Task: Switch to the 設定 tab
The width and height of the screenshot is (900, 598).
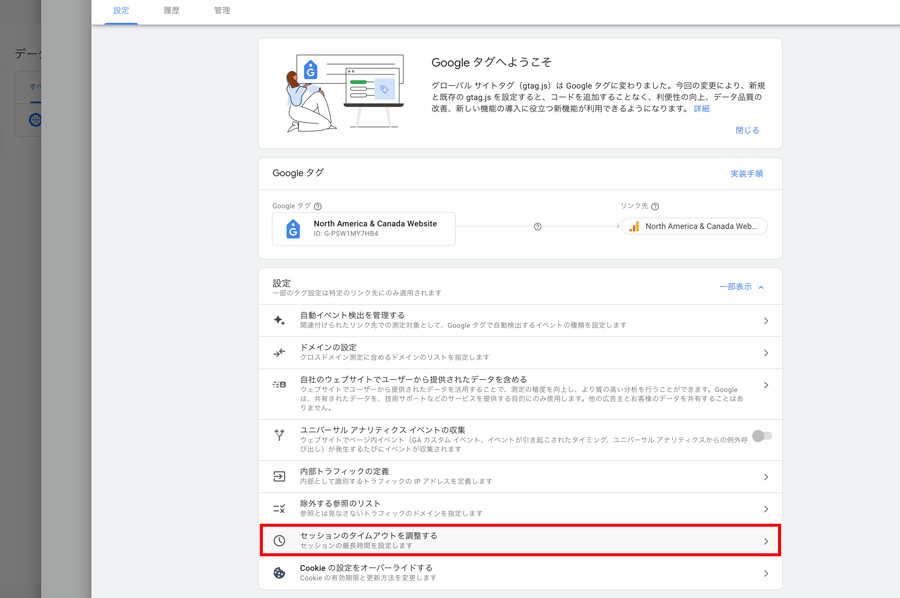Action: click(121, 10)
